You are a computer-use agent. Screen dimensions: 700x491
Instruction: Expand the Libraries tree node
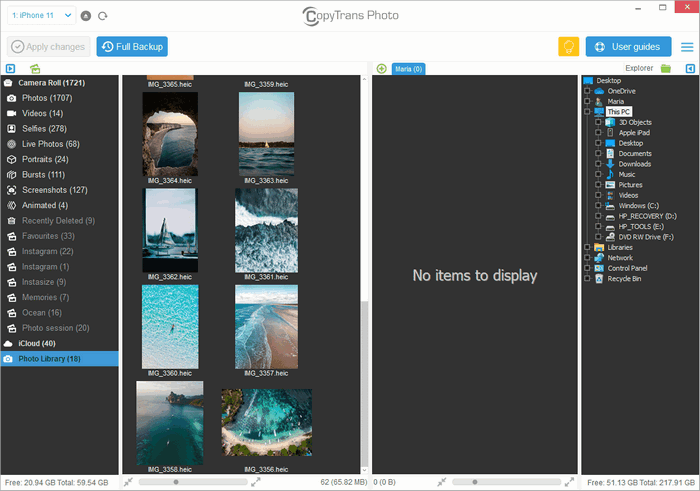[588, 247]
